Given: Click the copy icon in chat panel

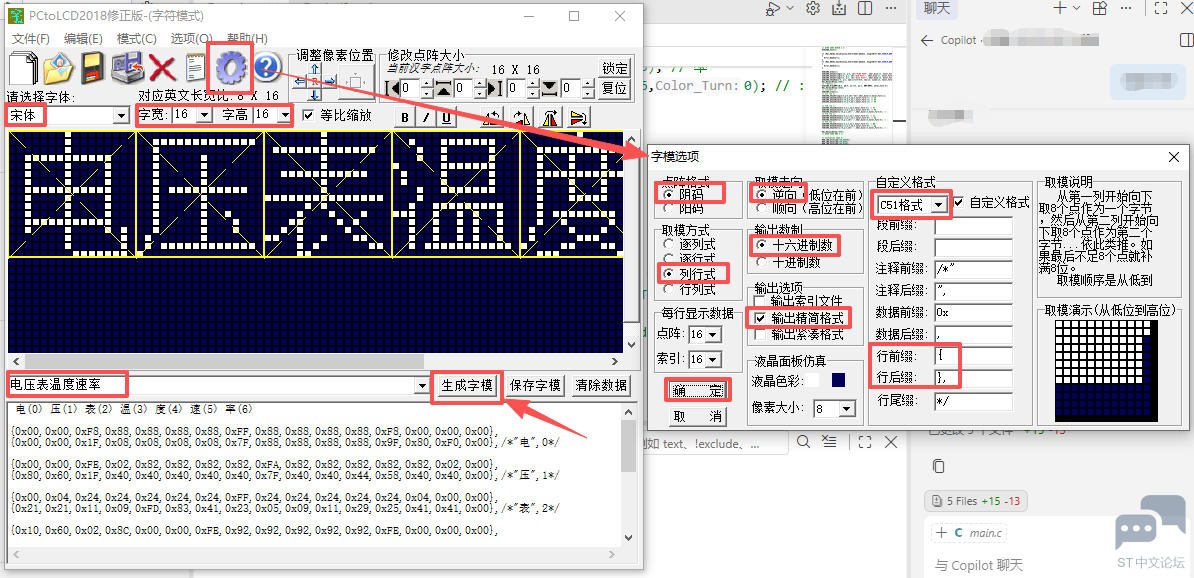Looking at the screenshot, I should pyautogui.click(x=939, y=465).
